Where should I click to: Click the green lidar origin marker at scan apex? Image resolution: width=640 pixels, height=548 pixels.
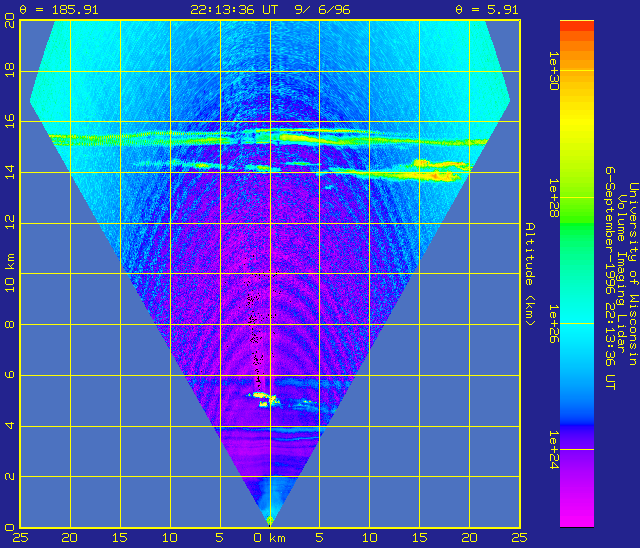coord(270,521)
